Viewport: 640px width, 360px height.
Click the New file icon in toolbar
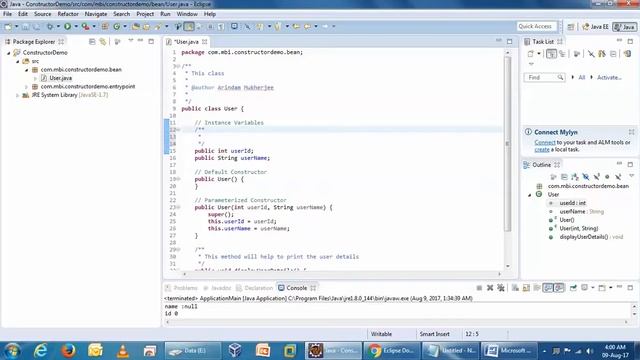pyautogui.click(x=8, y=27)
